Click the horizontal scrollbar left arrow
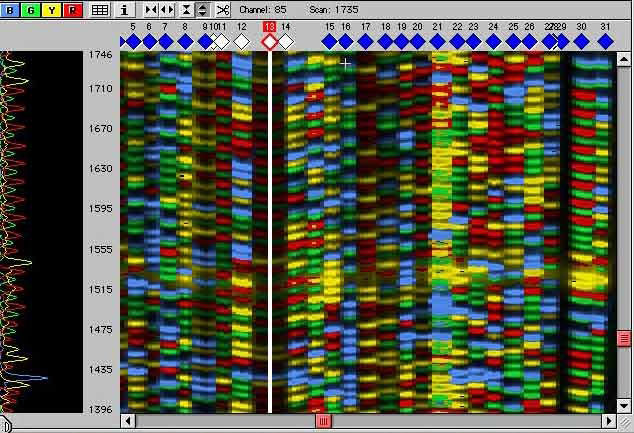 pyautogui.click(x=128, y=421)
